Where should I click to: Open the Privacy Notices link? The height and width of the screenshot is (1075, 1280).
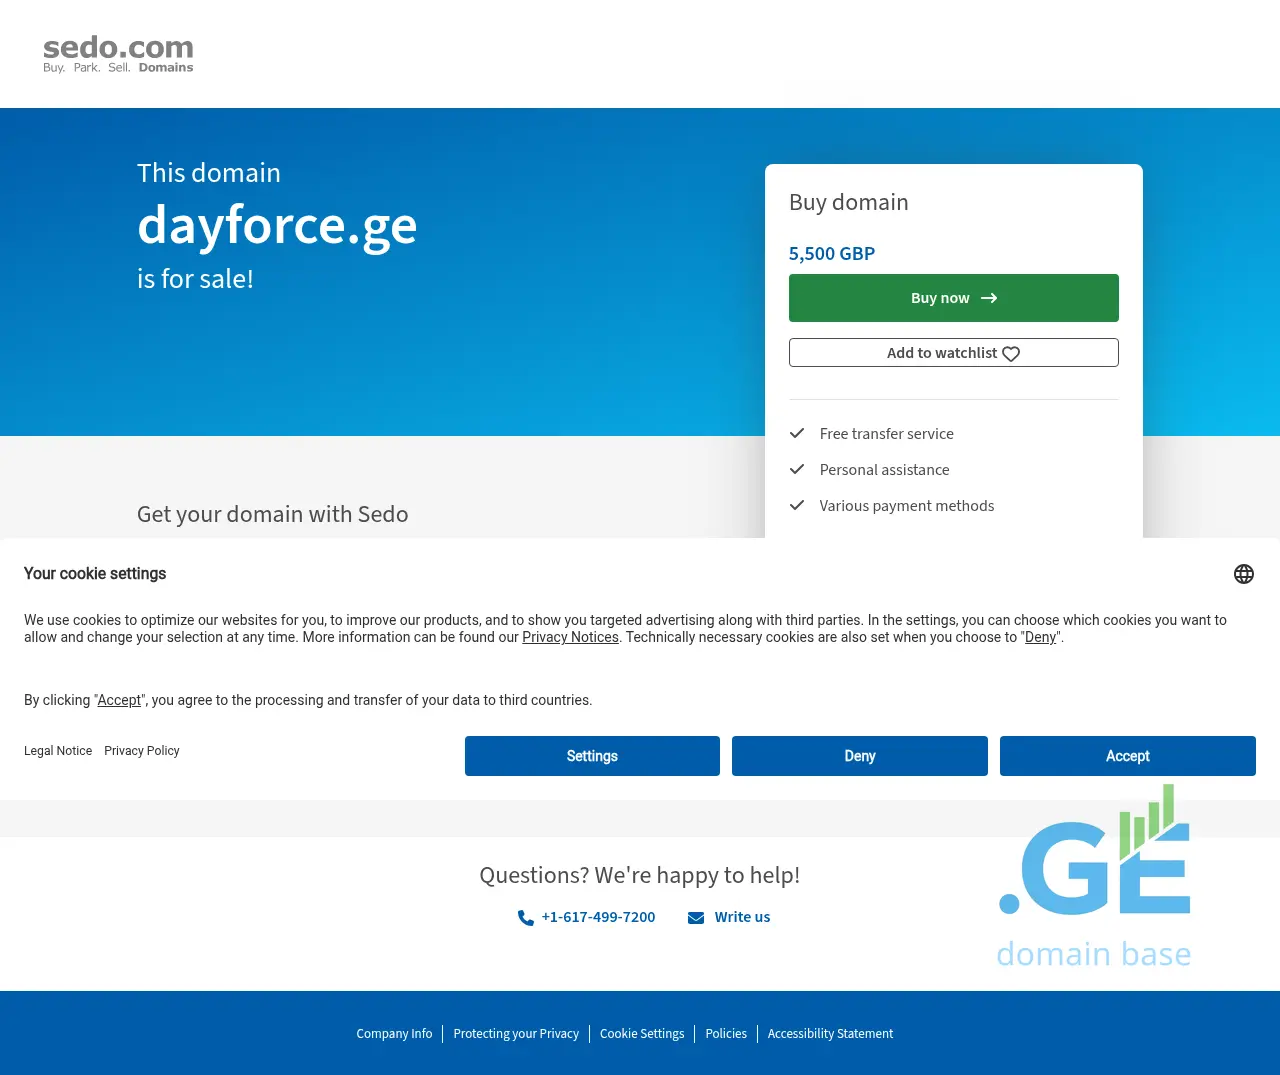click(x=570, y=637)
